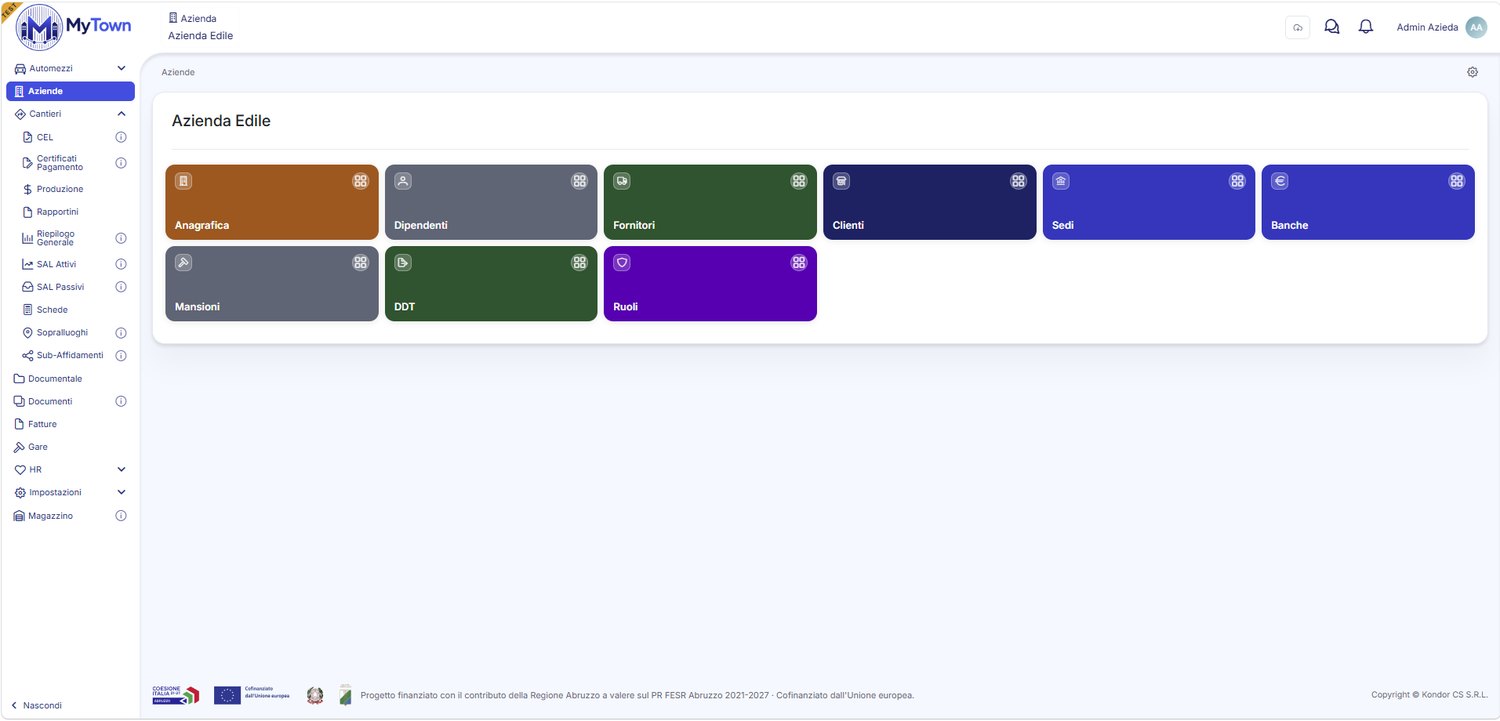Open page settings gear icon
Image resolution: width=1500 pixels, height=721 pixels.
(x=1473, y=72)
